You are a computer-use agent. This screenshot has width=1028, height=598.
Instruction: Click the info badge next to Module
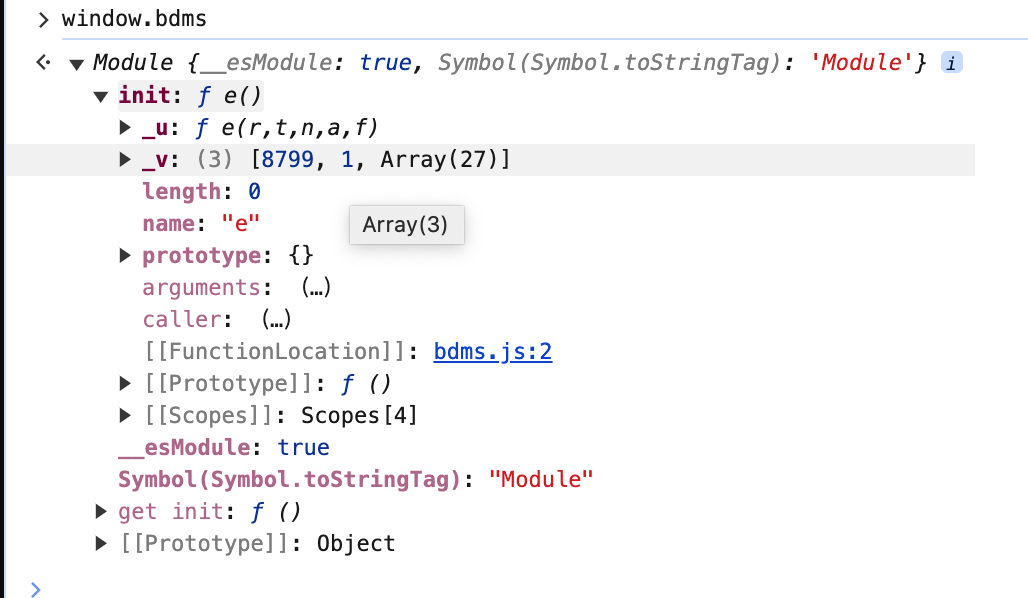point(952,63)
